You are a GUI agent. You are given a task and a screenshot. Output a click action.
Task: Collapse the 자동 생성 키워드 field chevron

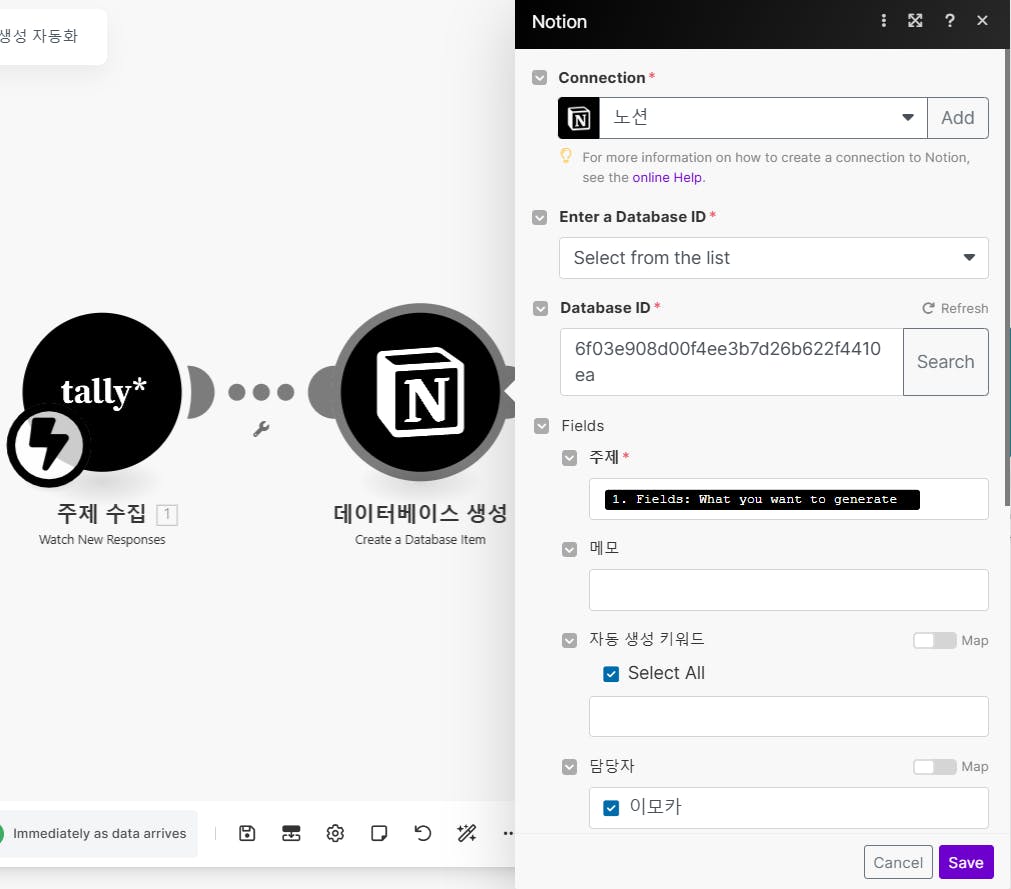coord(569,640)
